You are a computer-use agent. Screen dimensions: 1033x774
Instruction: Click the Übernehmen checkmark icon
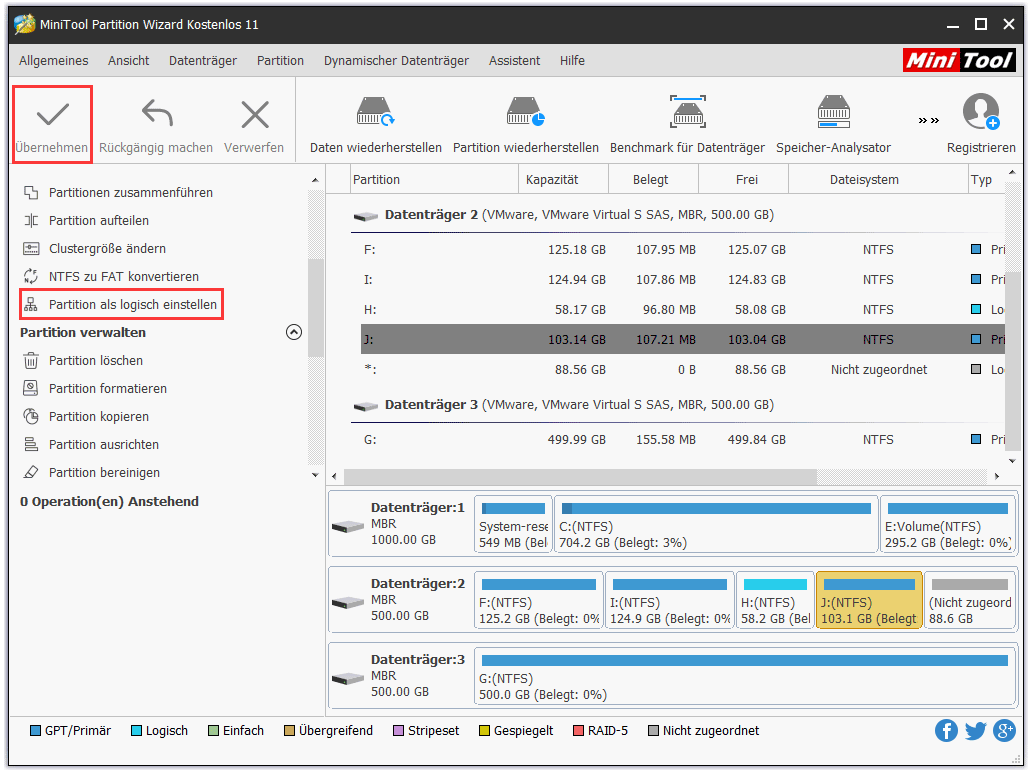[x=52, y=115]
